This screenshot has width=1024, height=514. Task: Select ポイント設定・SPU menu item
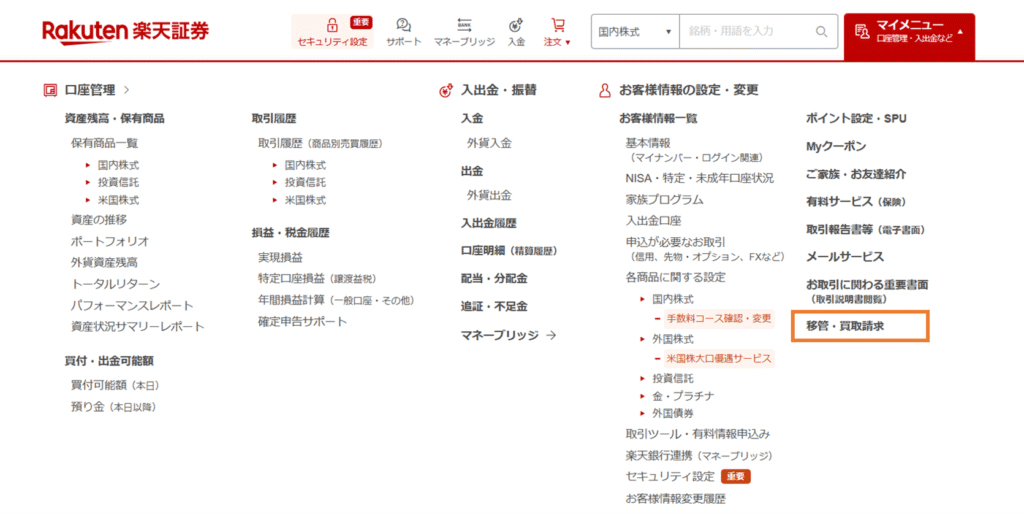[856, 118]
